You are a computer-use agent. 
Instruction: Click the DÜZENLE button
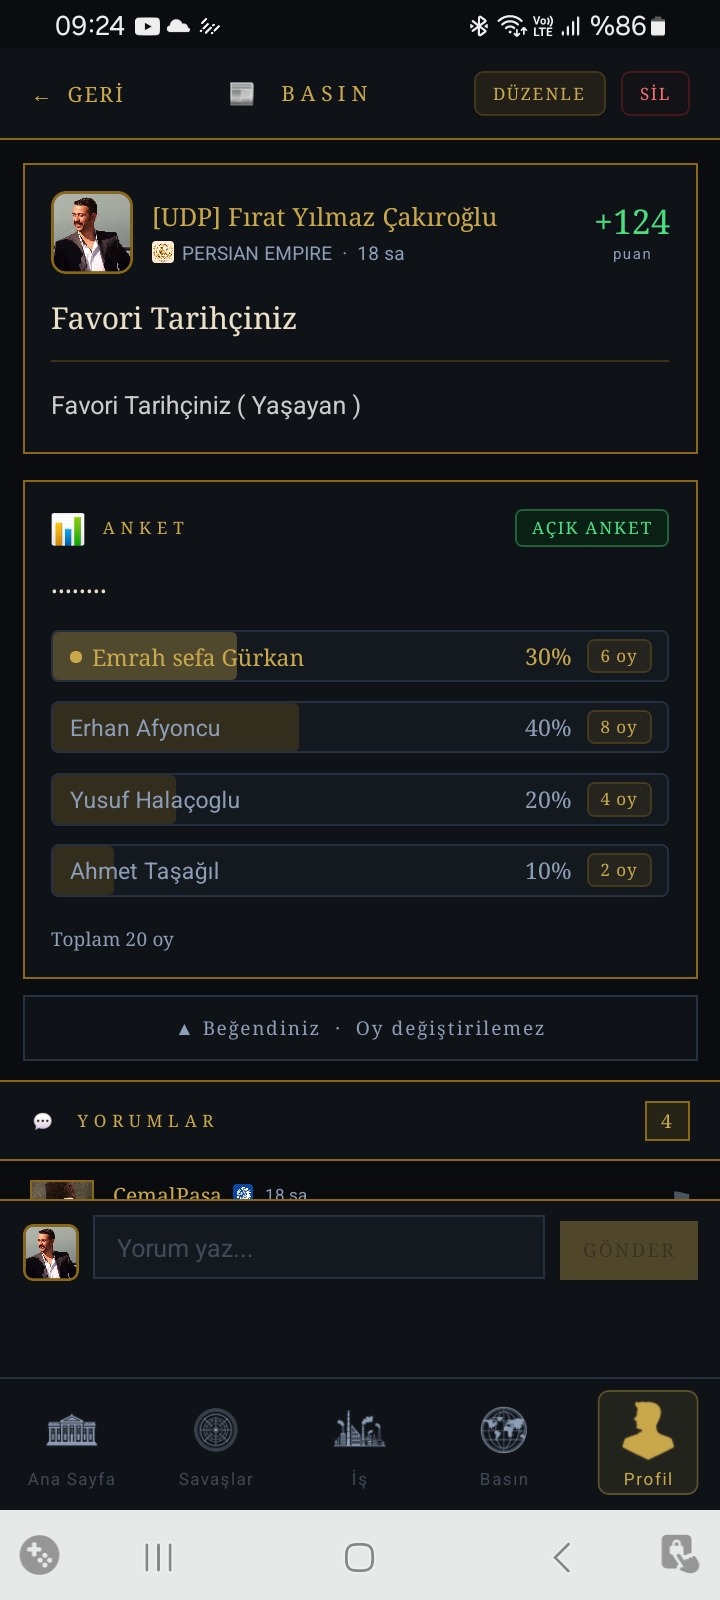pyautogui.click(x=539, y=94)
